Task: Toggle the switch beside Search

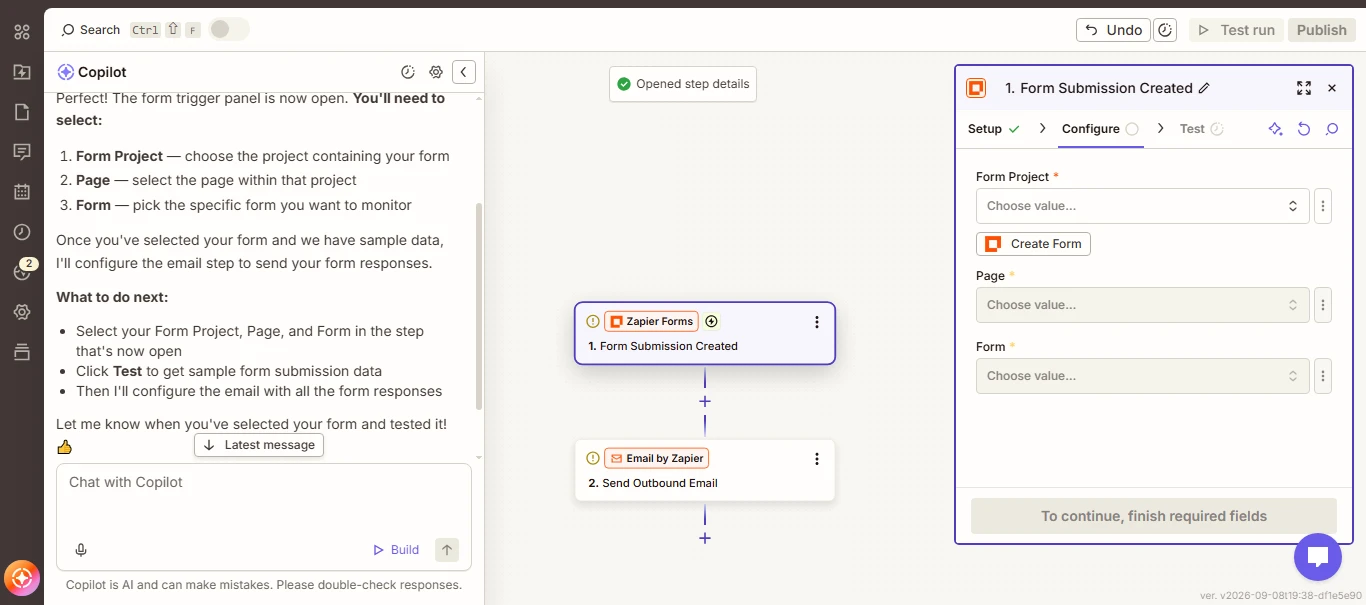Action: tap(228, 30)
